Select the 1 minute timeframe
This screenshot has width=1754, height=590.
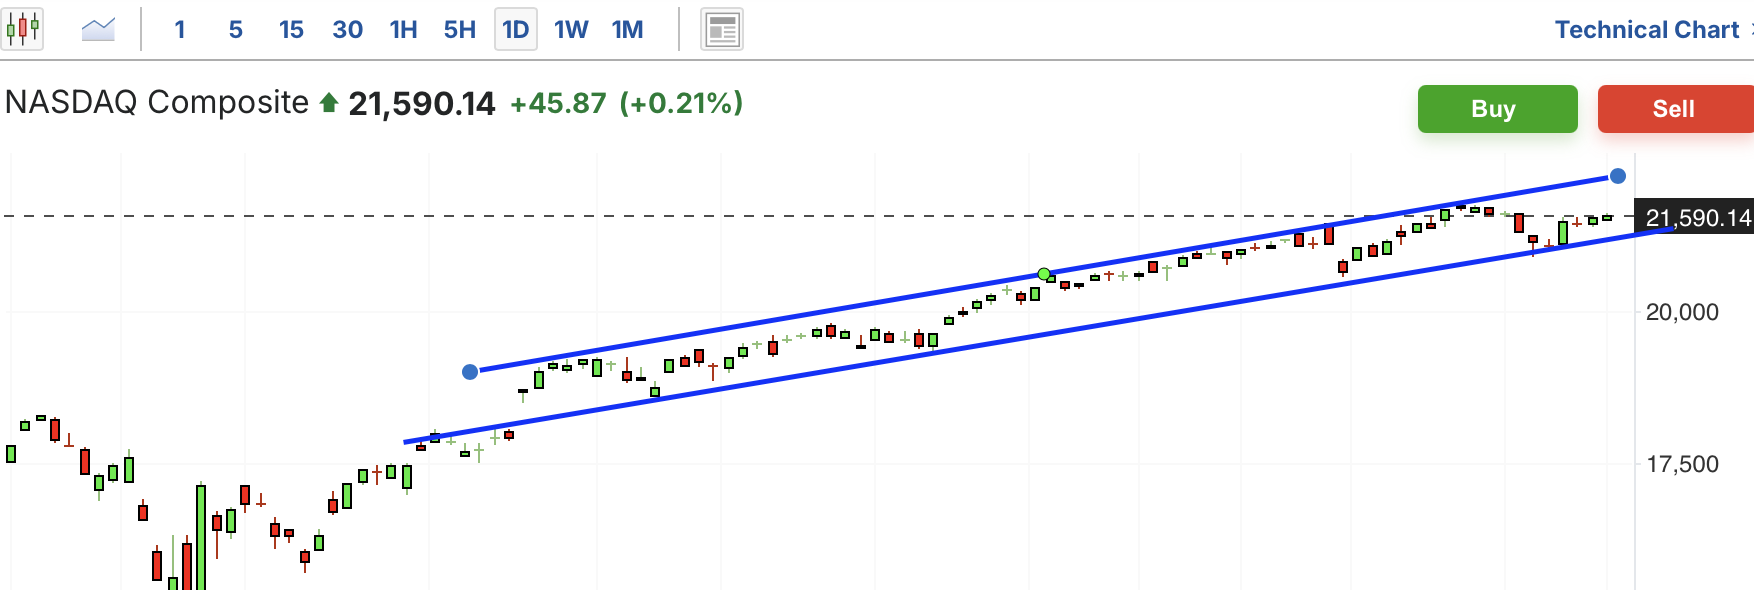pos(180,29)
